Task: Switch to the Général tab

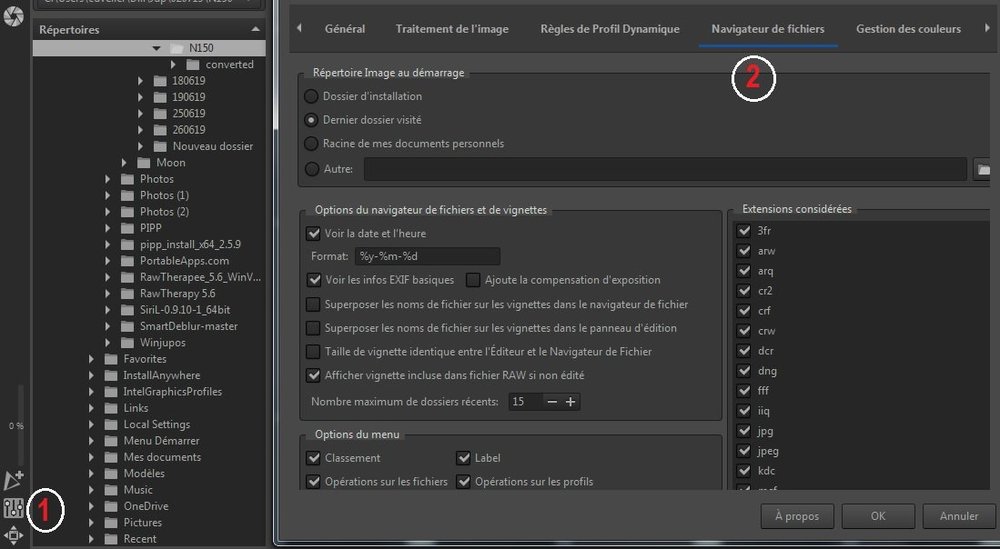Action: (x=345, y=29)
